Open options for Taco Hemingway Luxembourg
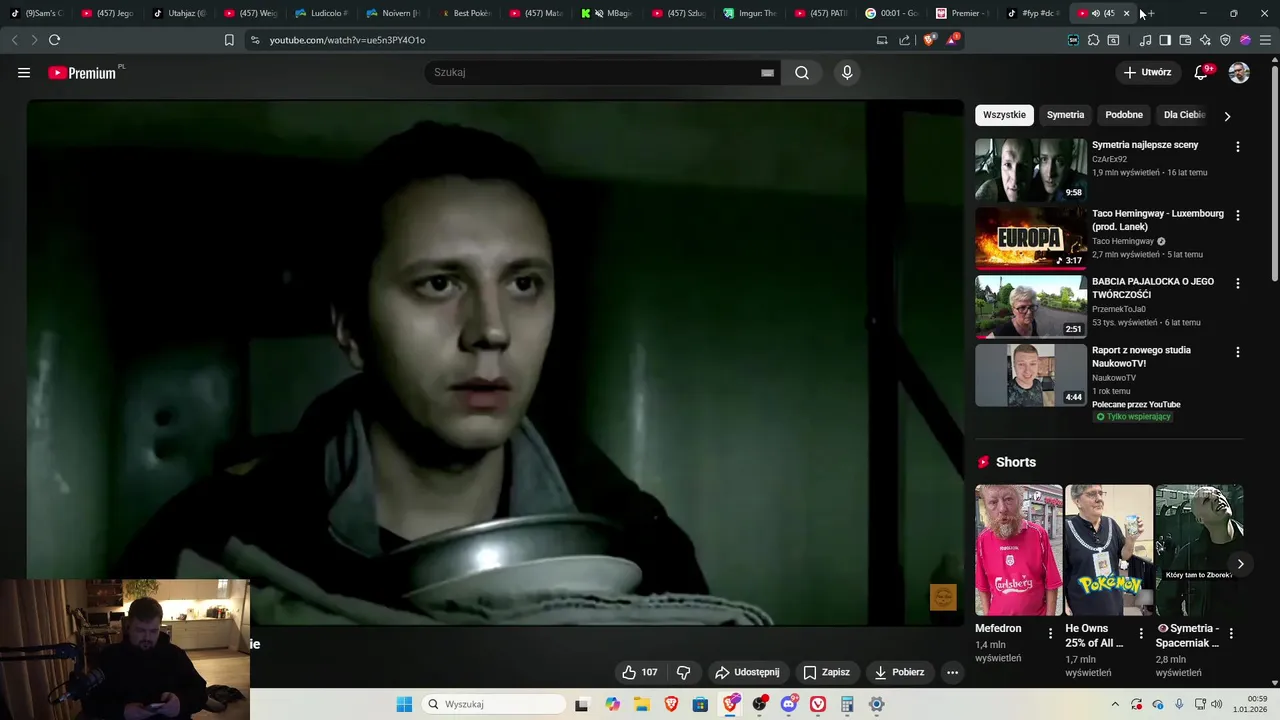 coord(1237,215)
